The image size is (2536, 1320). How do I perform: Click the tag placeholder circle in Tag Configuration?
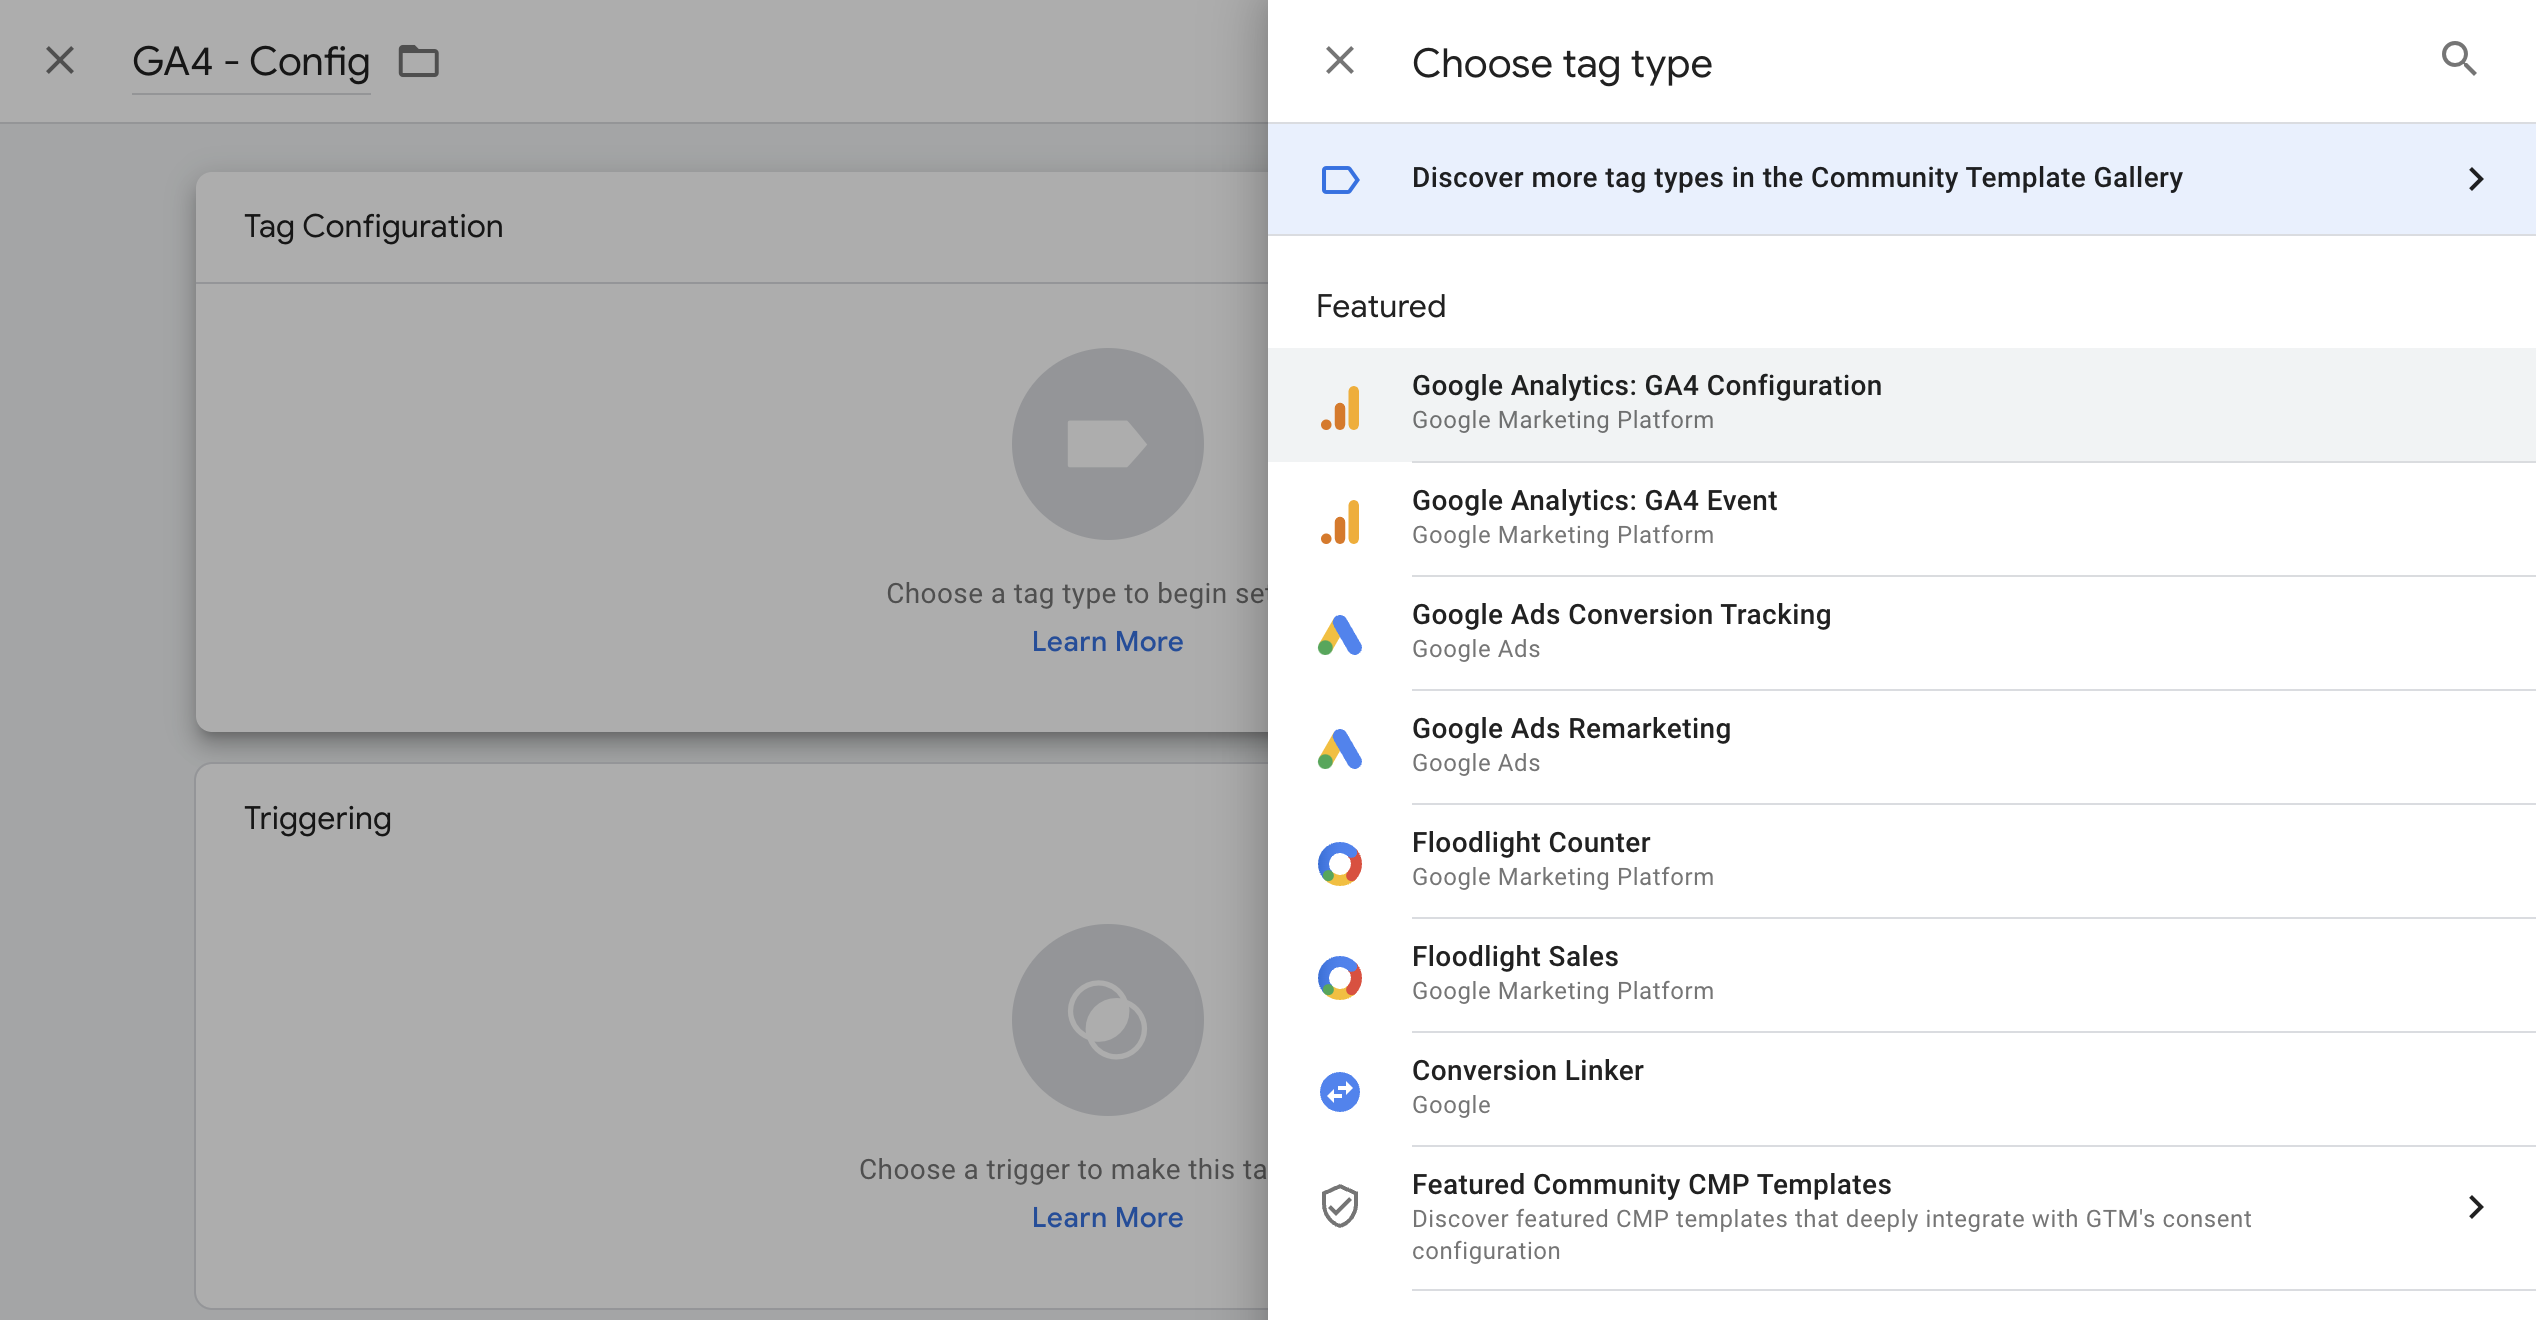pyautogui.click(x=1107, y=444)
